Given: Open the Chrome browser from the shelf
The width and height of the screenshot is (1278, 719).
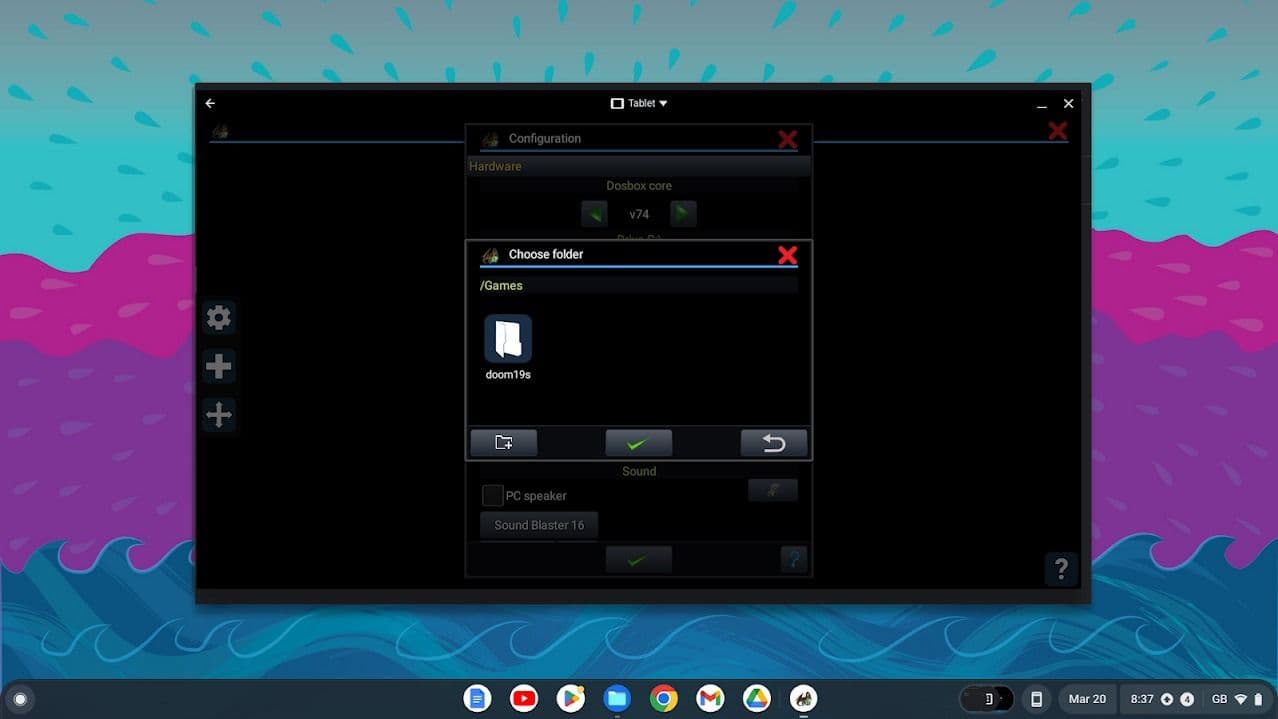Looking at the screenshot, I should click(x=663, y=698).
